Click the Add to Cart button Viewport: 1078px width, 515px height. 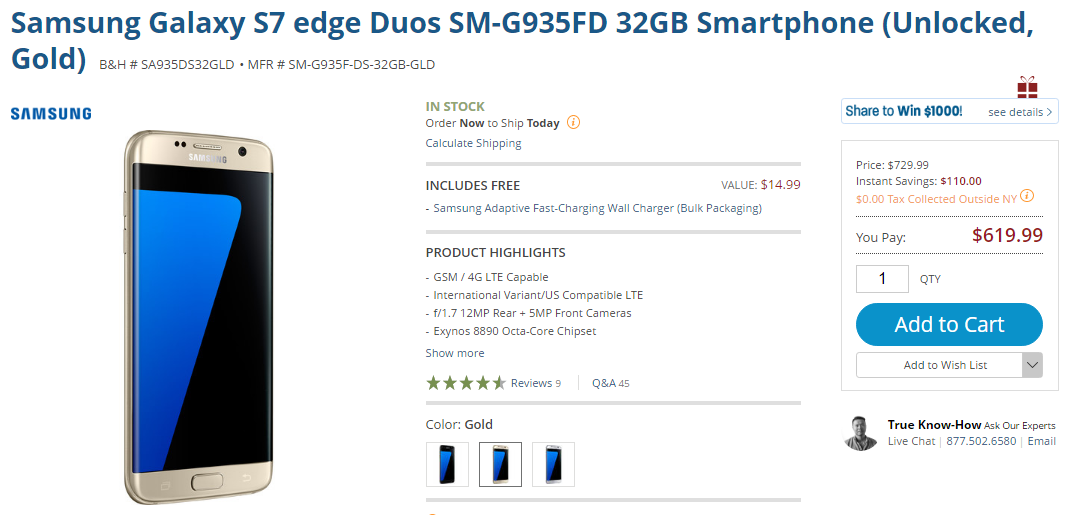click(949, 324)
